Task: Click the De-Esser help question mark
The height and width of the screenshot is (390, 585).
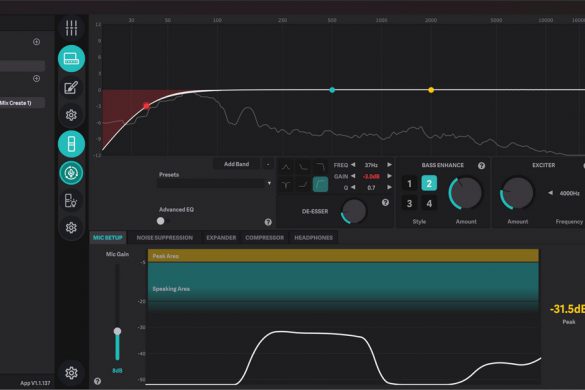Action: point(385,202)
